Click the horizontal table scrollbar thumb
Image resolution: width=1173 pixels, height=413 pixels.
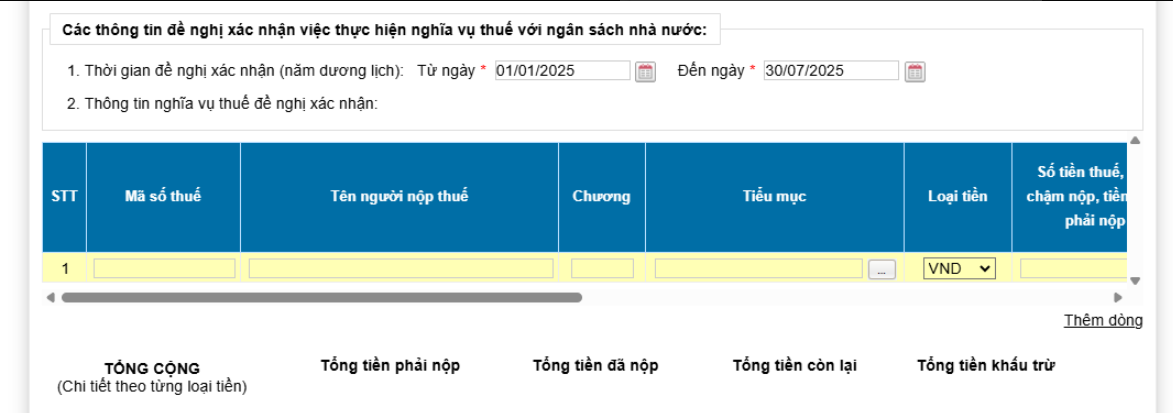click(x=321, y=297)
